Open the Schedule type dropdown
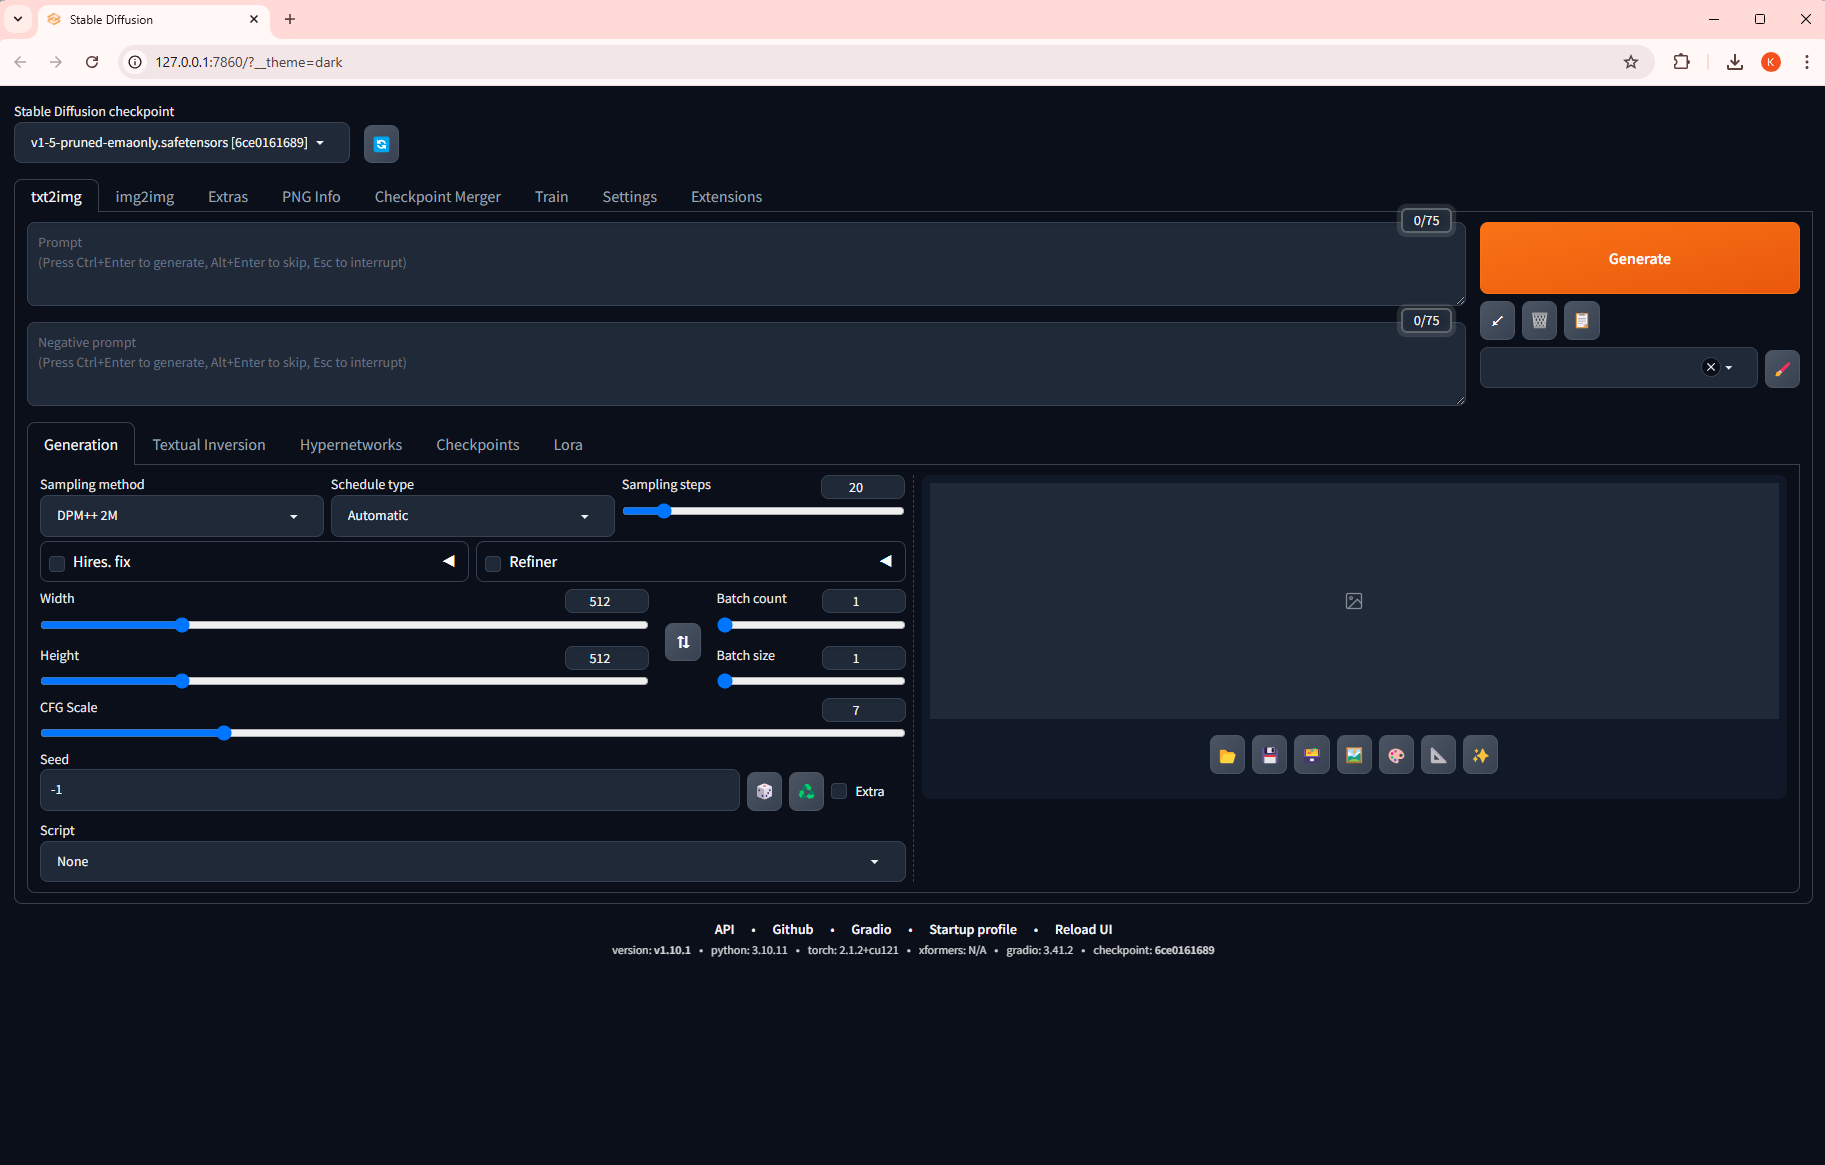Image resolution: width=1825 pixels, height=1165 pixels. 472,516
